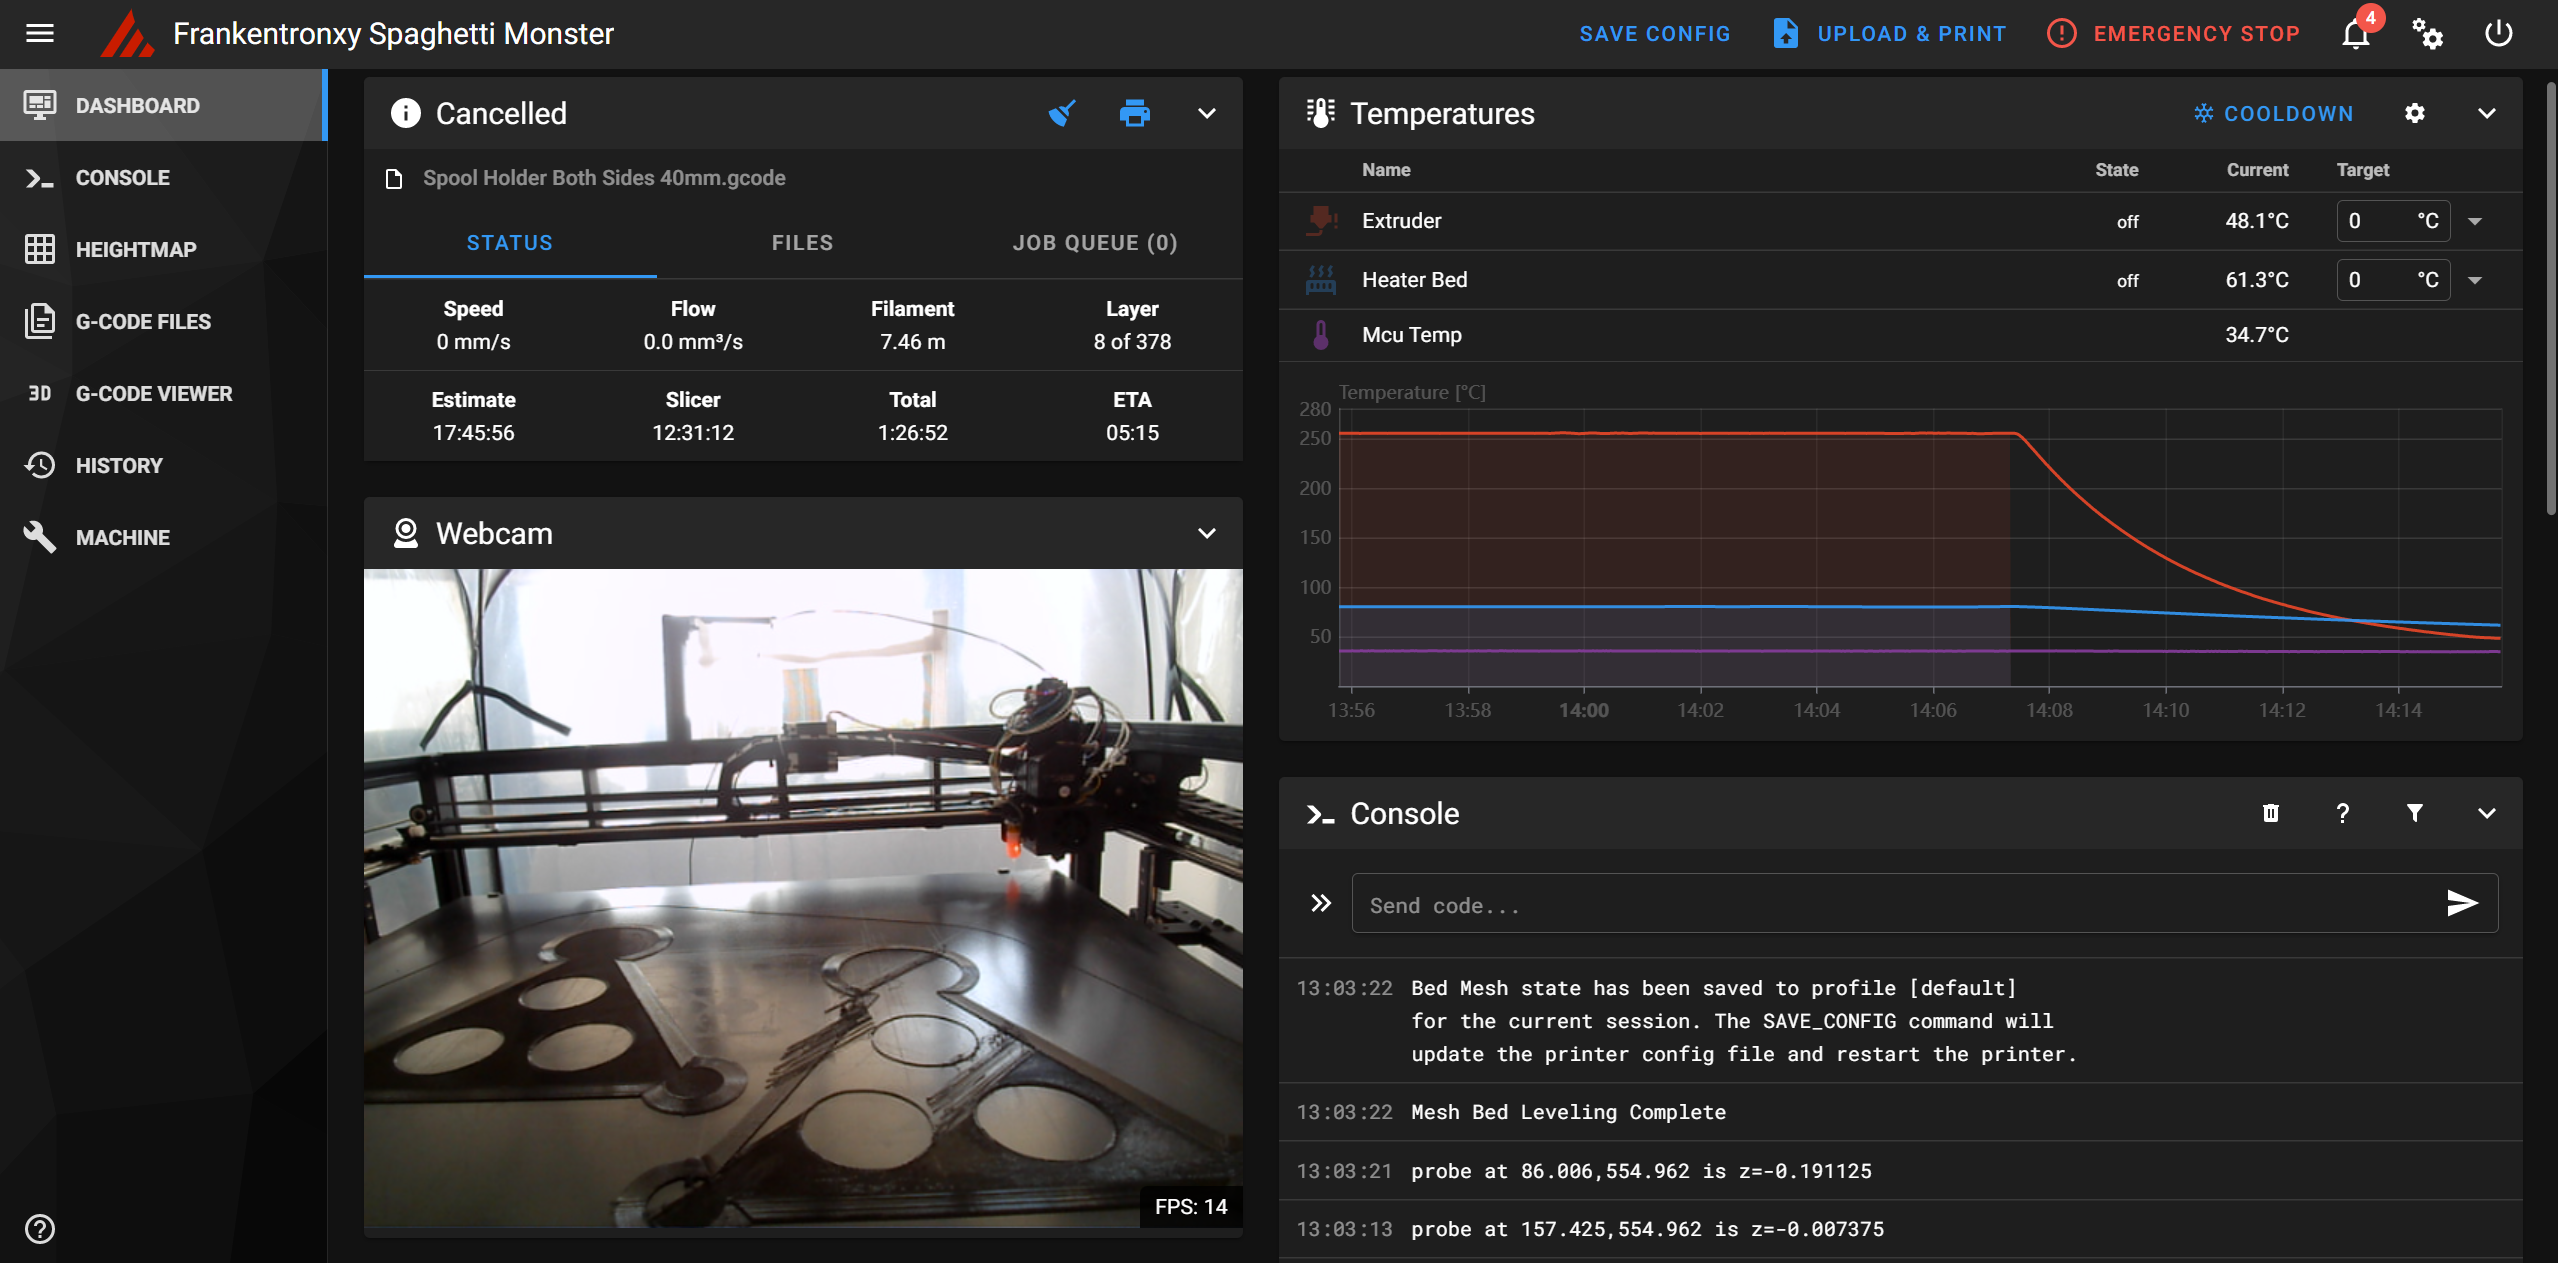Click the Temperatures panel thermometer icon

click(1321, 113)
